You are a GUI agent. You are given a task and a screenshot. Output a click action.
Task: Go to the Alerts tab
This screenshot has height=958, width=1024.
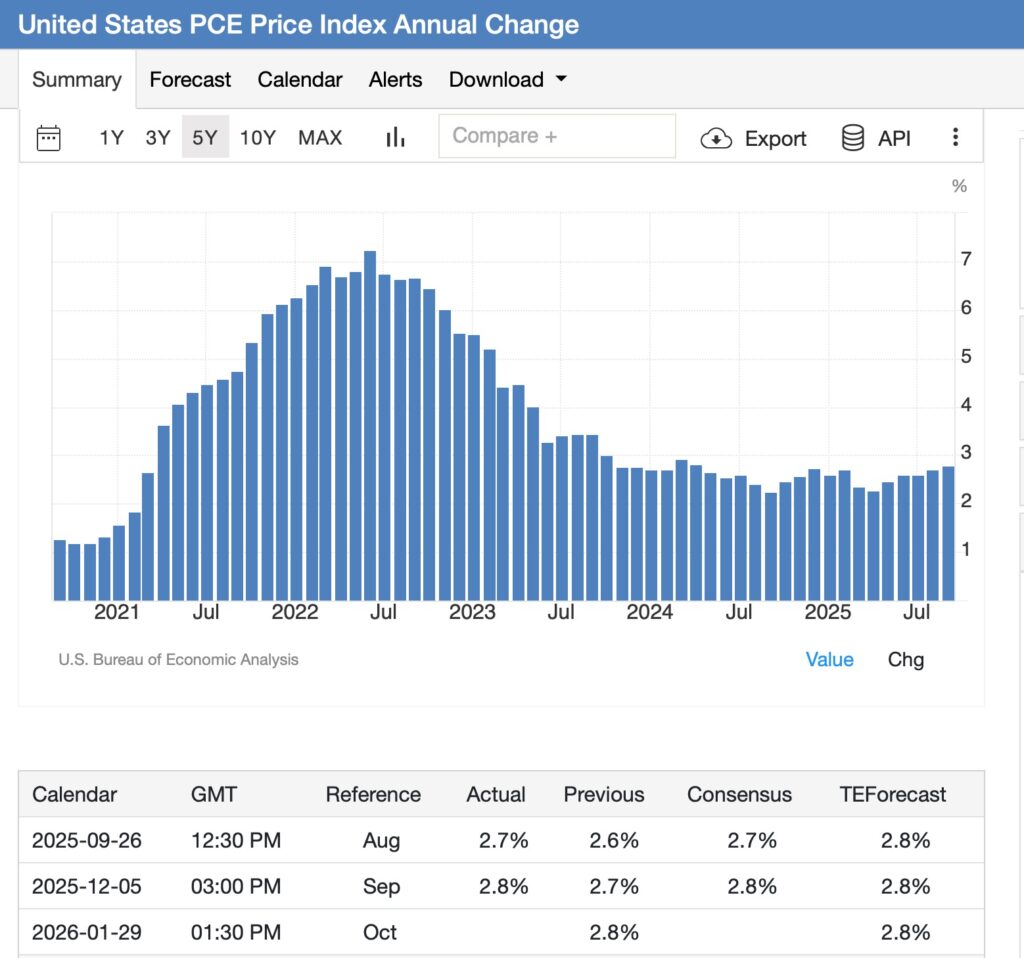pyautogui.click(x=395, y=80)
